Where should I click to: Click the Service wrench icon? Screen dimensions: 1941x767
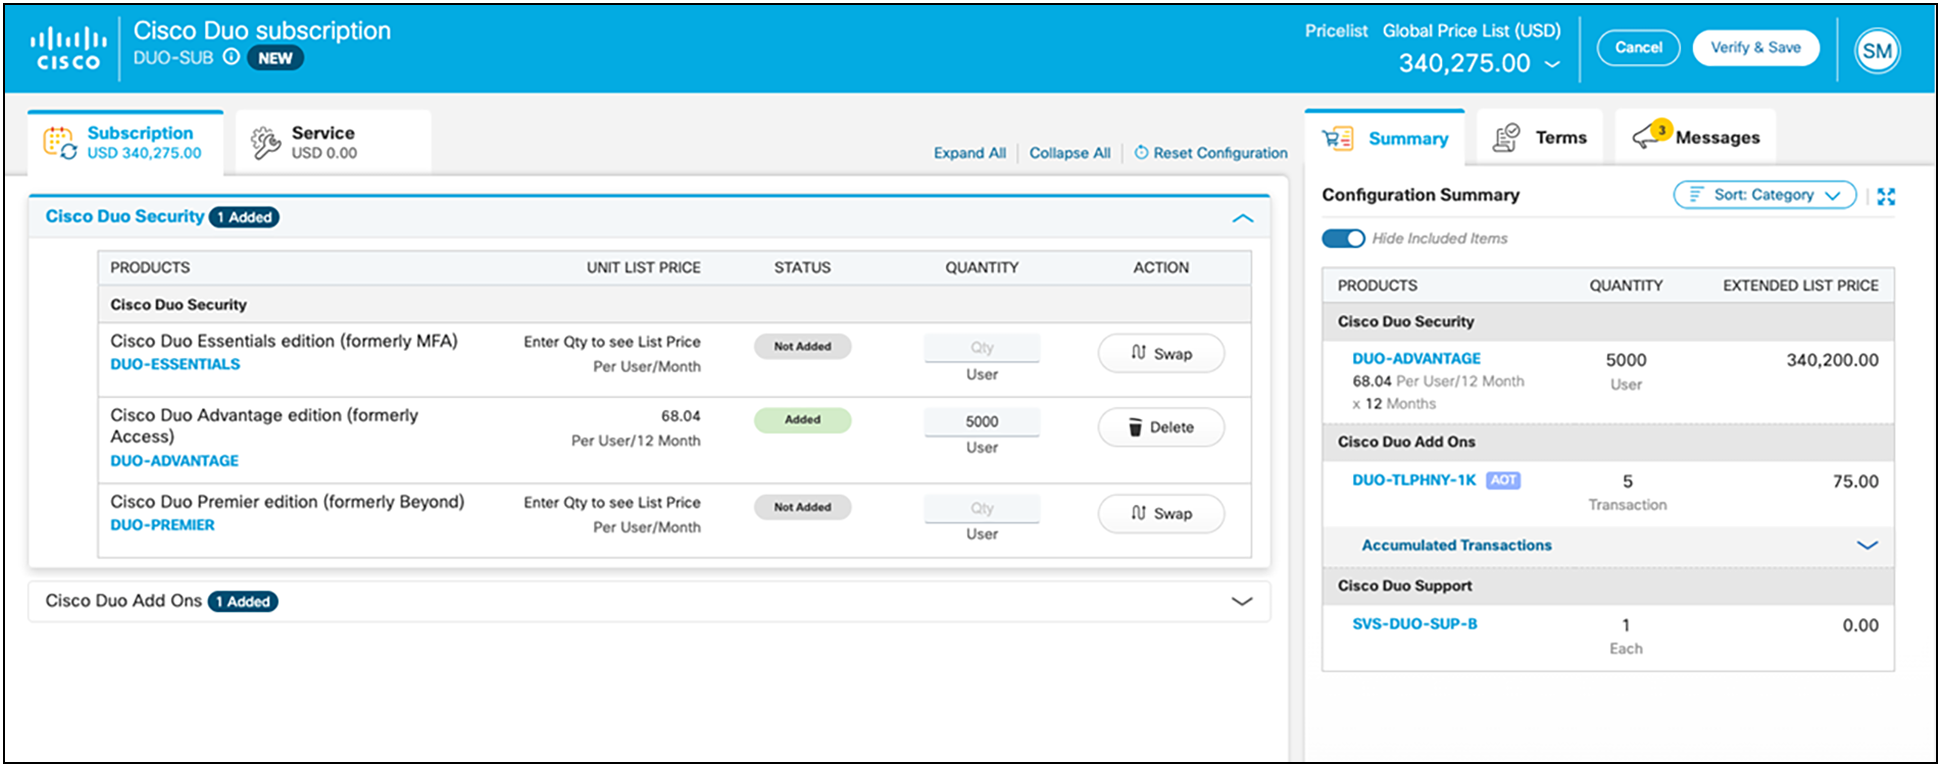click(x=265, y=143)
